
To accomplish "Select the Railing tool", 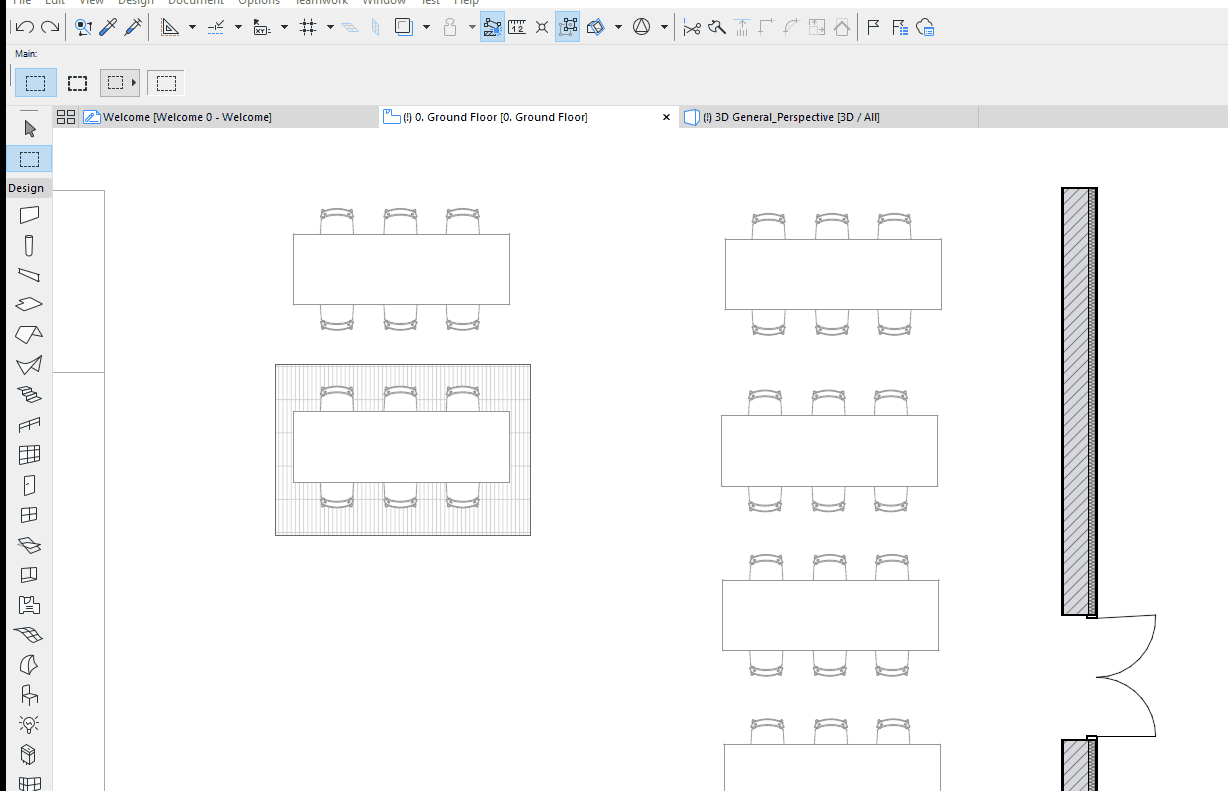I will tap(29, 425).
